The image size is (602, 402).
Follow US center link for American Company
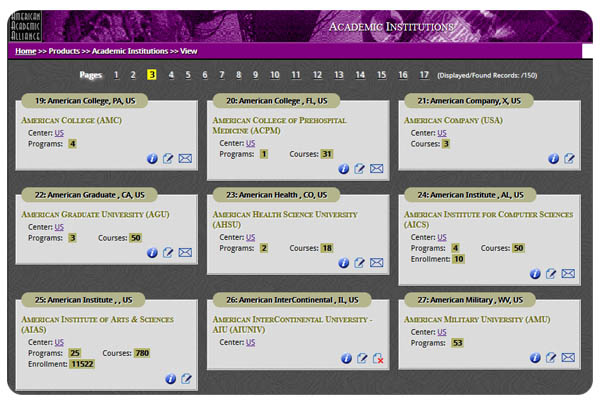[442, 133]
